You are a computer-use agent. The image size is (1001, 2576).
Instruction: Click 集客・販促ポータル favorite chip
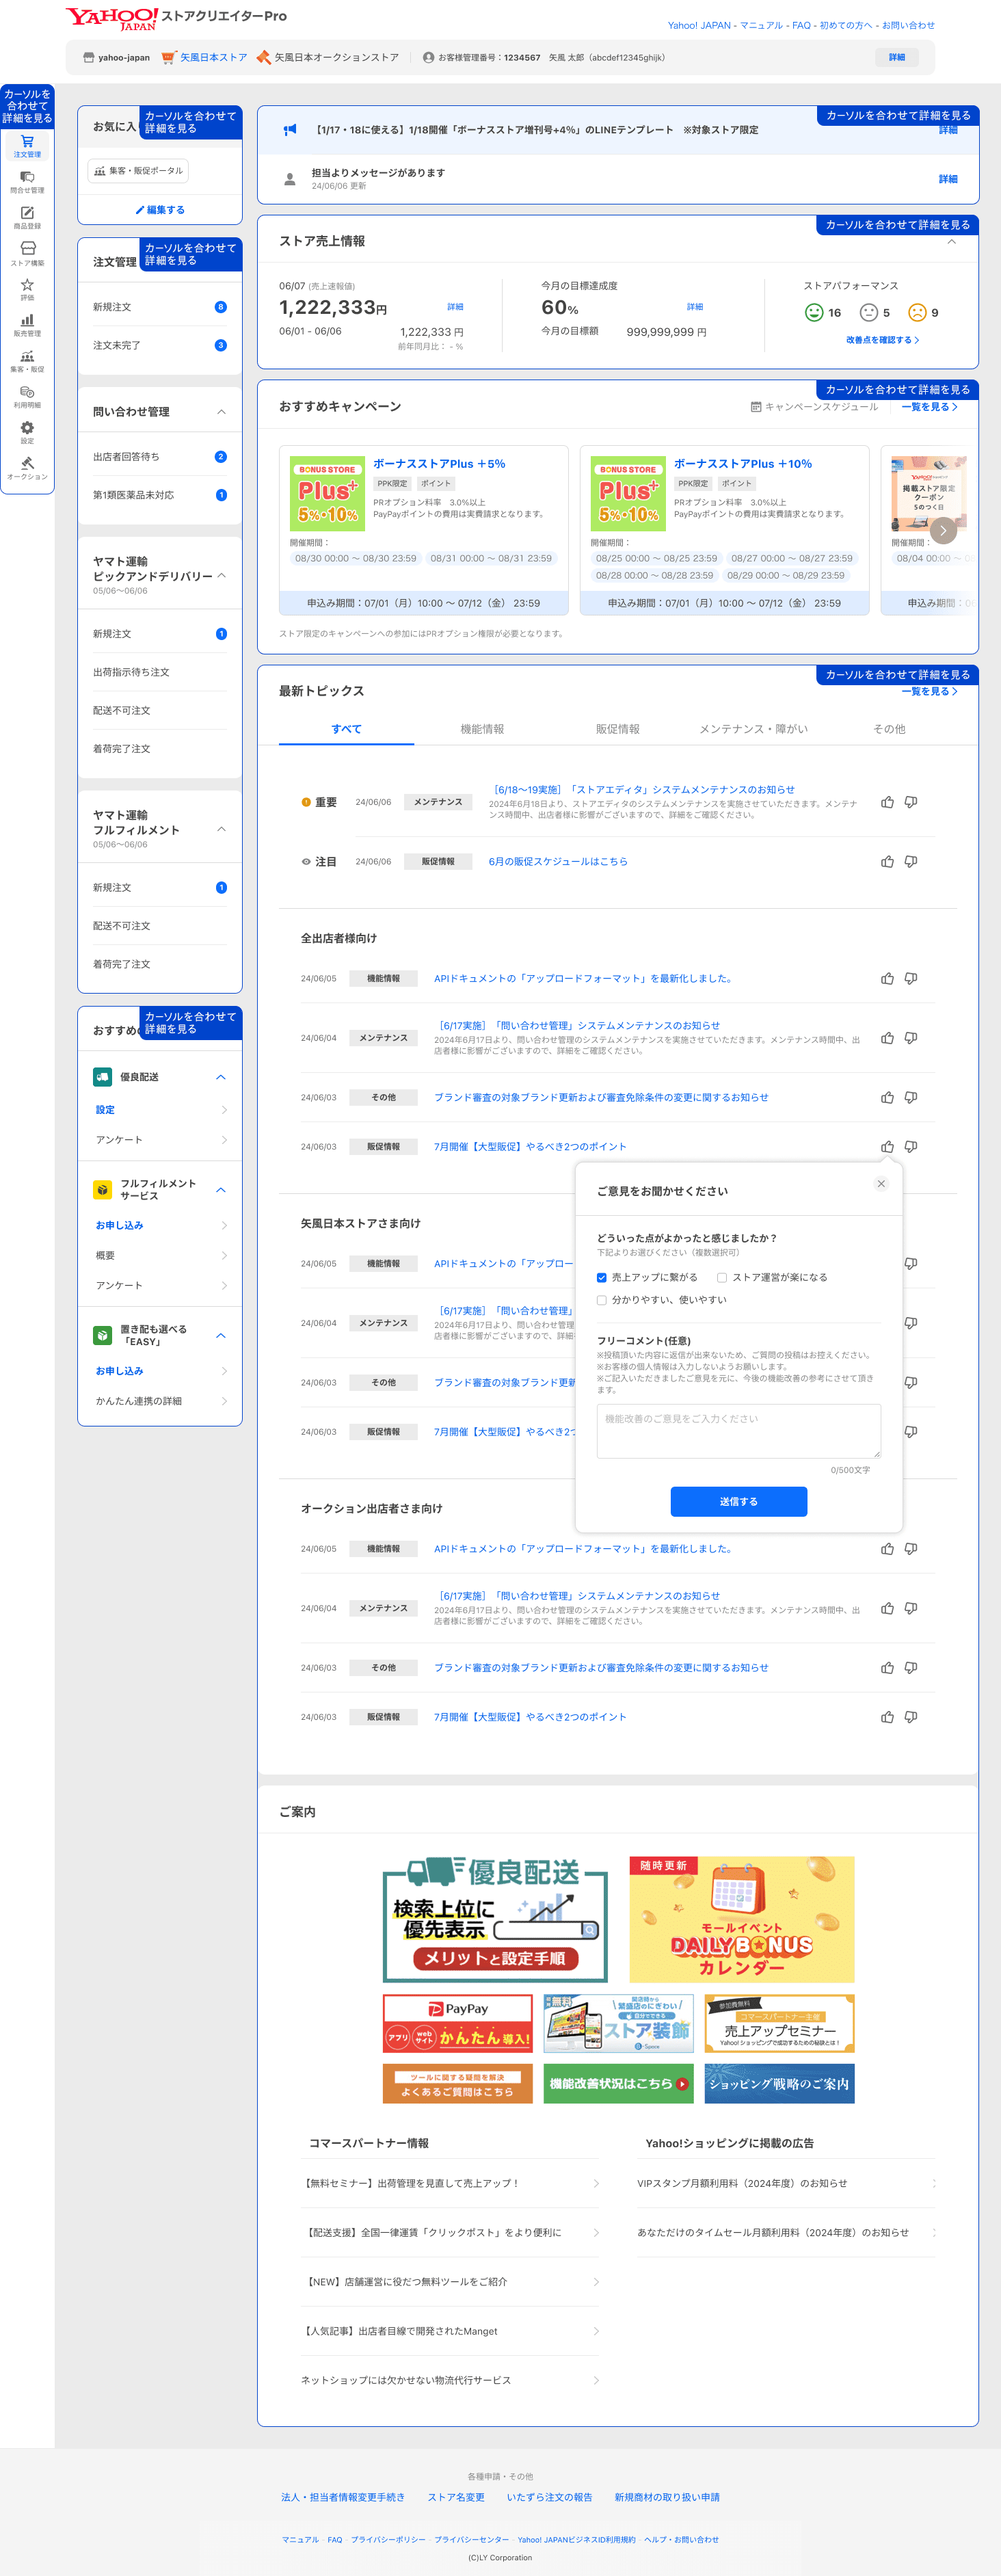pos(138,171)
